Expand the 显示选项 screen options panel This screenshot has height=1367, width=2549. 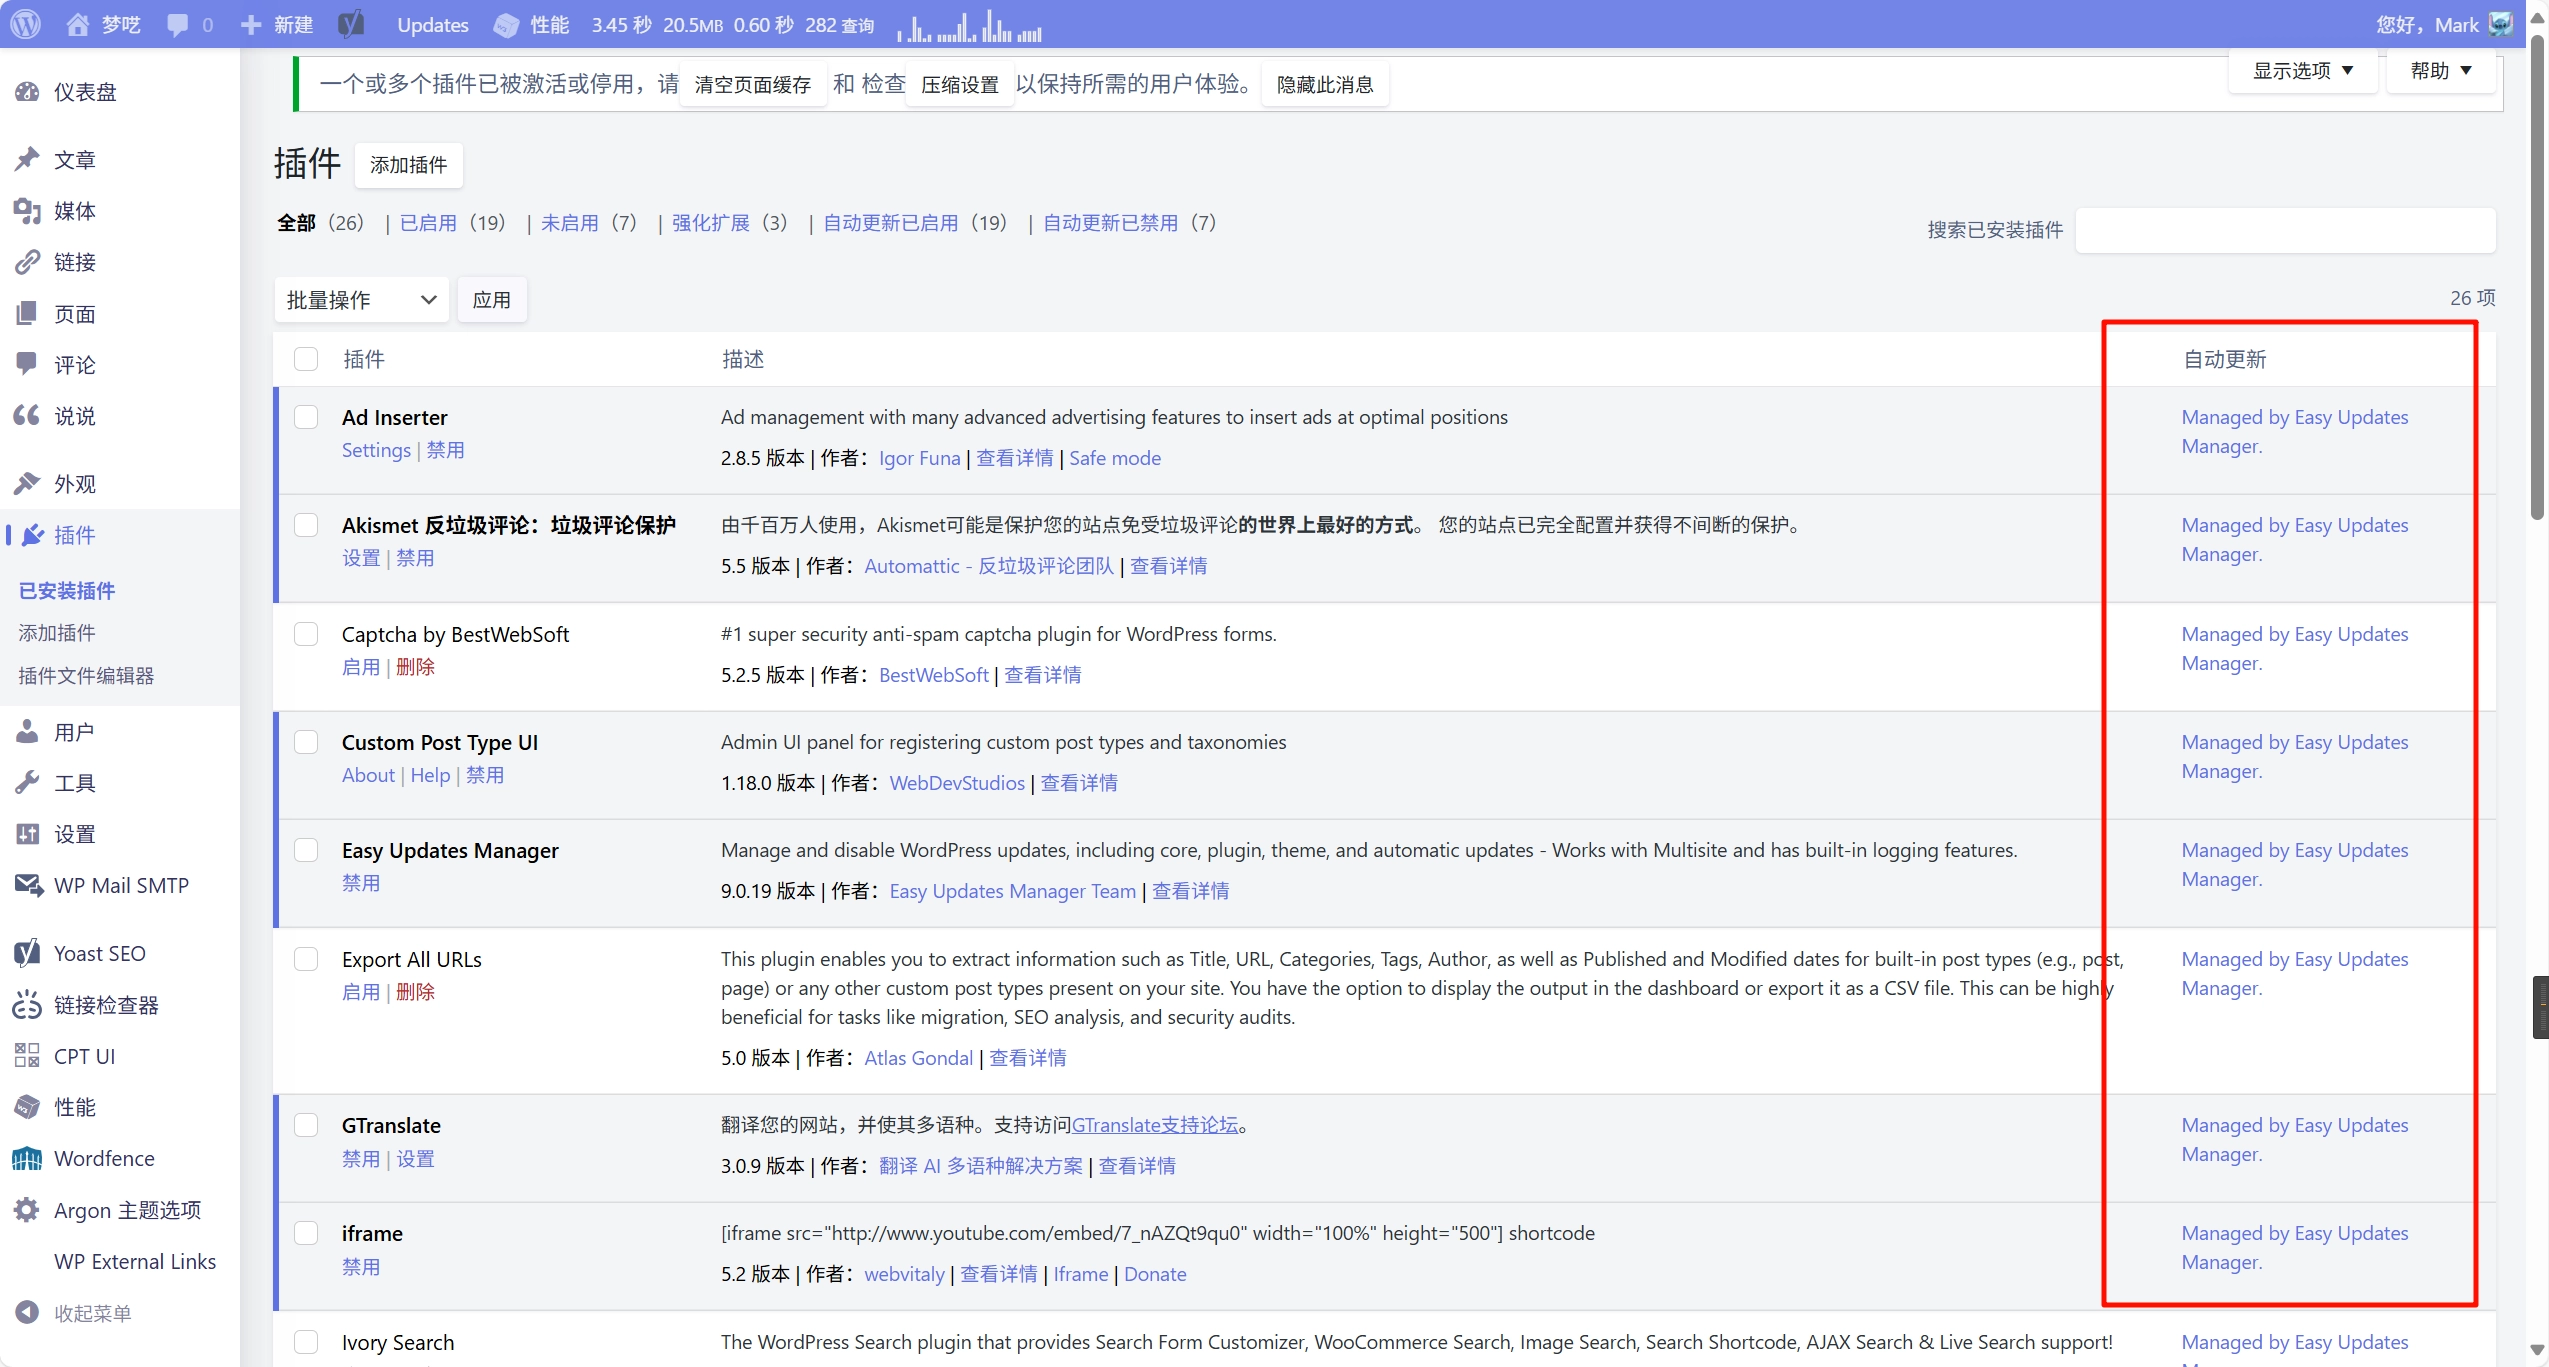(2302, 71)
